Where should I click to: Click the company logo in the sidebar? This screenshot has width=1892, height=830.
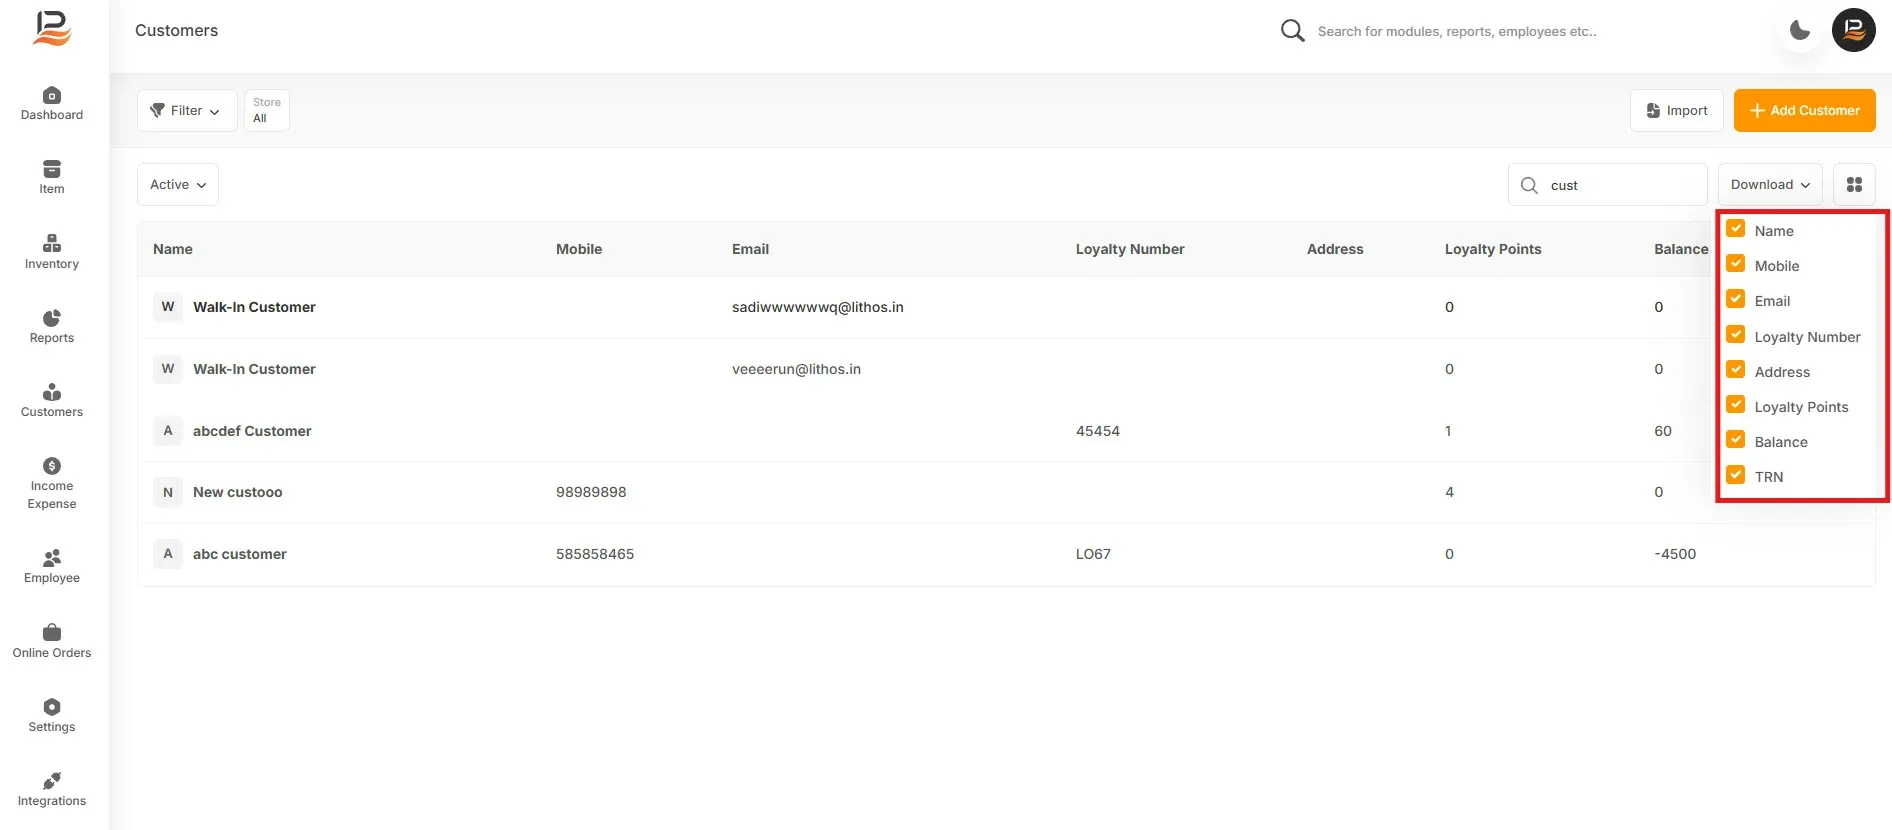point(52,28)
